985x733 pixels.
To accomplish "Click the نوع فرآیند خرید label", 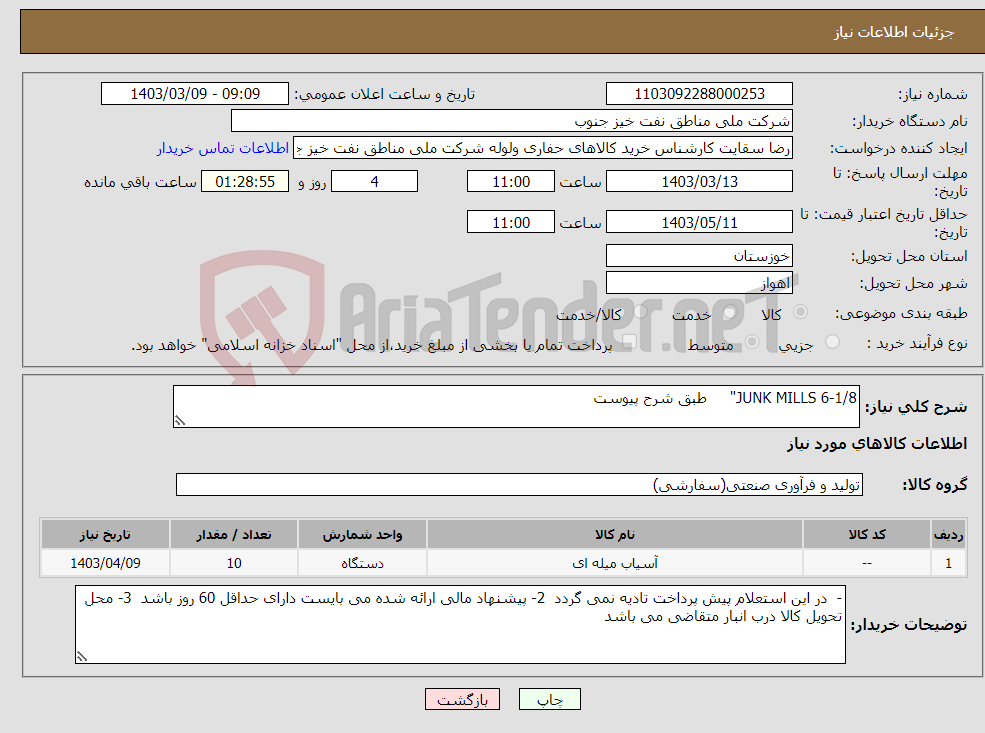I will tap(917, 343).
